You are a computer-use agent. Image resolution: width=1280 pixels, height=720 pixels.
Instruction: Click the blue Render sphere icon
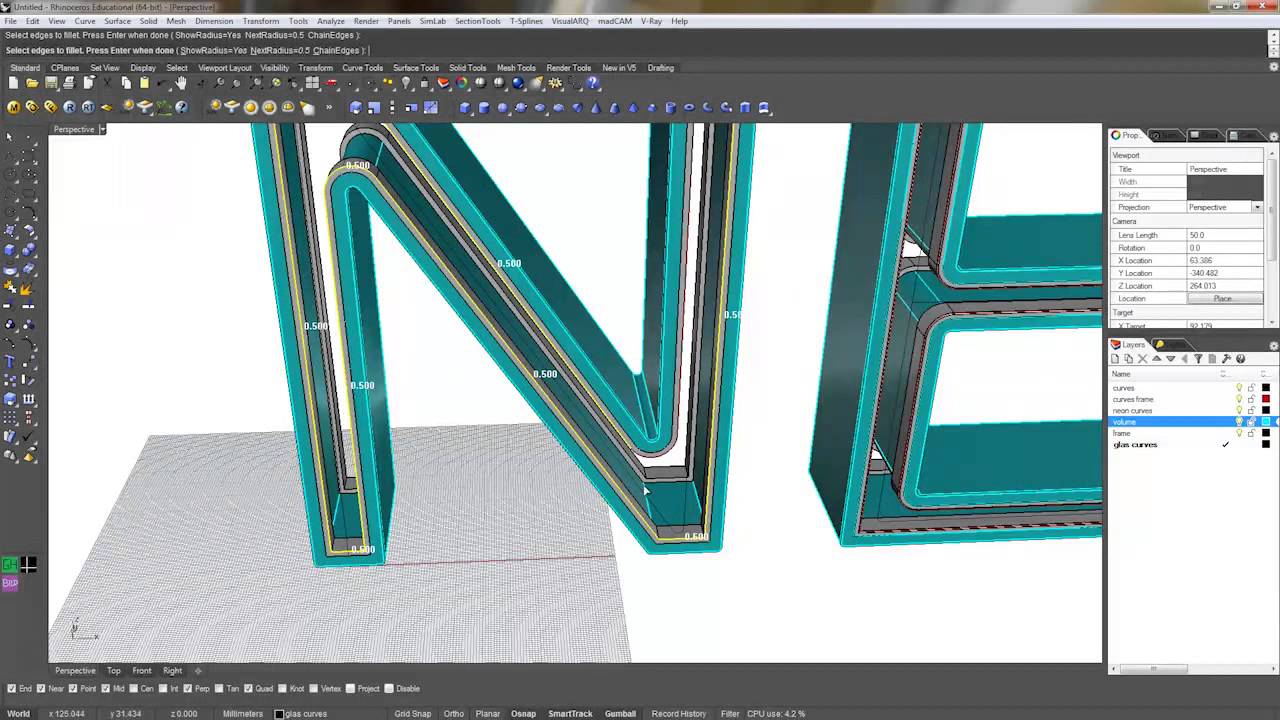coord(518,83)
